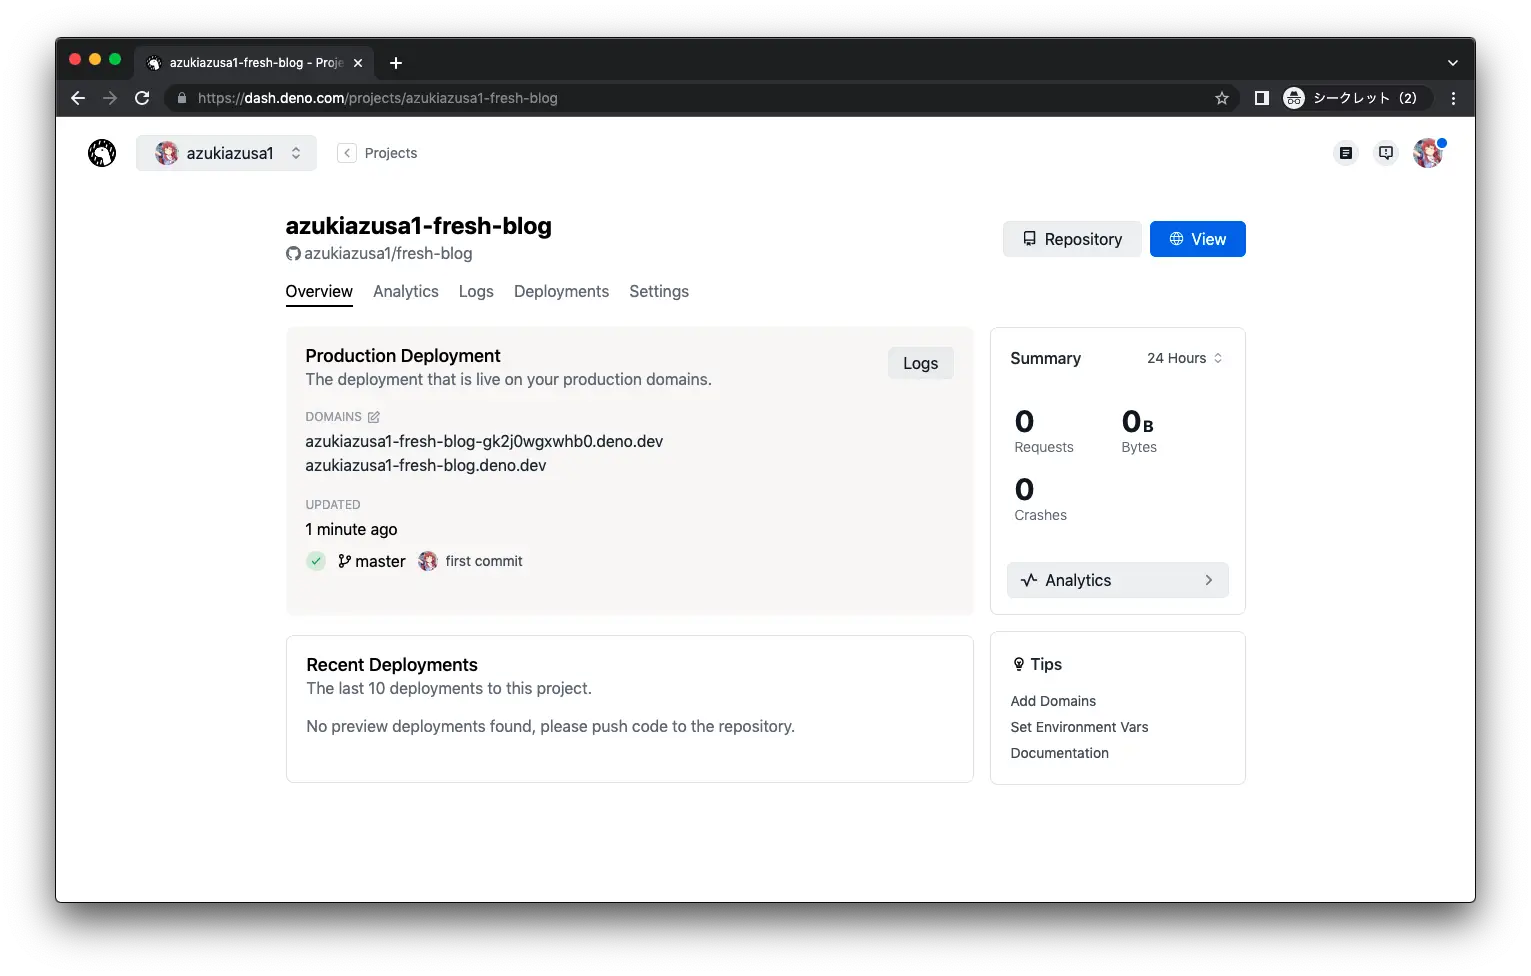Open the Analytics button in Summary
Image resolution: width=1531 pixels, height=976 pixels.
point(1117,580)
